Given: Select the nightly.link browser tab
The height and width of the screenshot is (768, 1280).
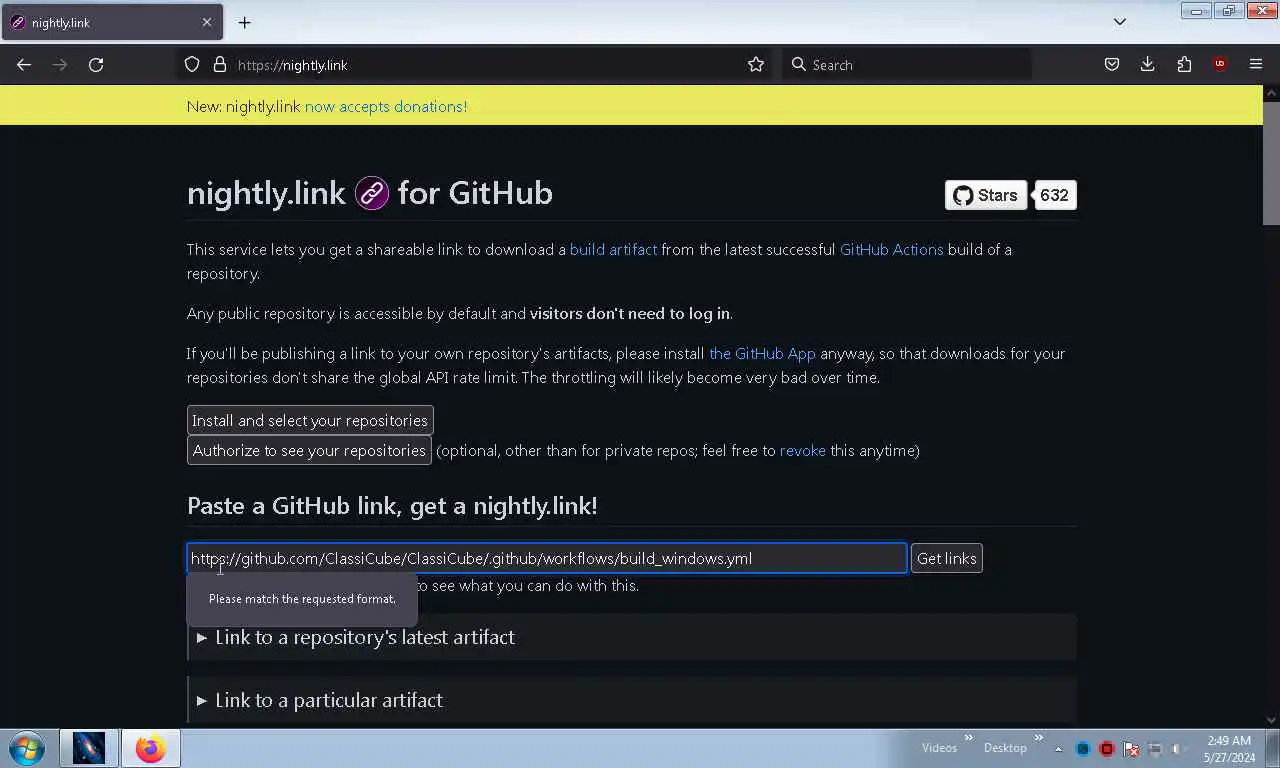Looking at the screenshot, I should pyautogui.click(x=111, y=22).
